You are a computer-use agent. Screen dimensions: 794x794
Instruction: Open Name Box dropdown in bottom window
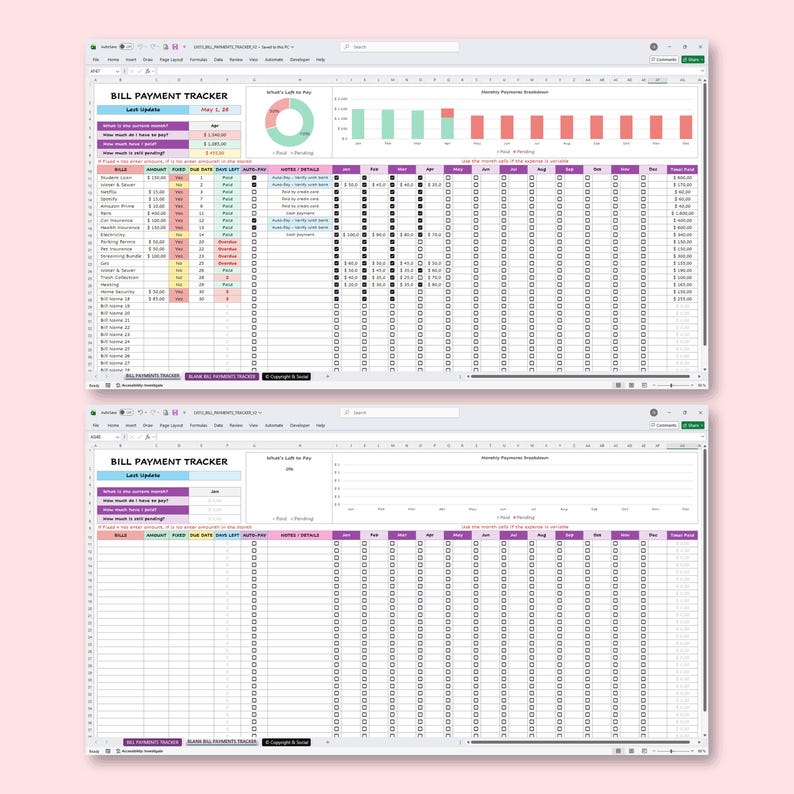tap(117, 437)
